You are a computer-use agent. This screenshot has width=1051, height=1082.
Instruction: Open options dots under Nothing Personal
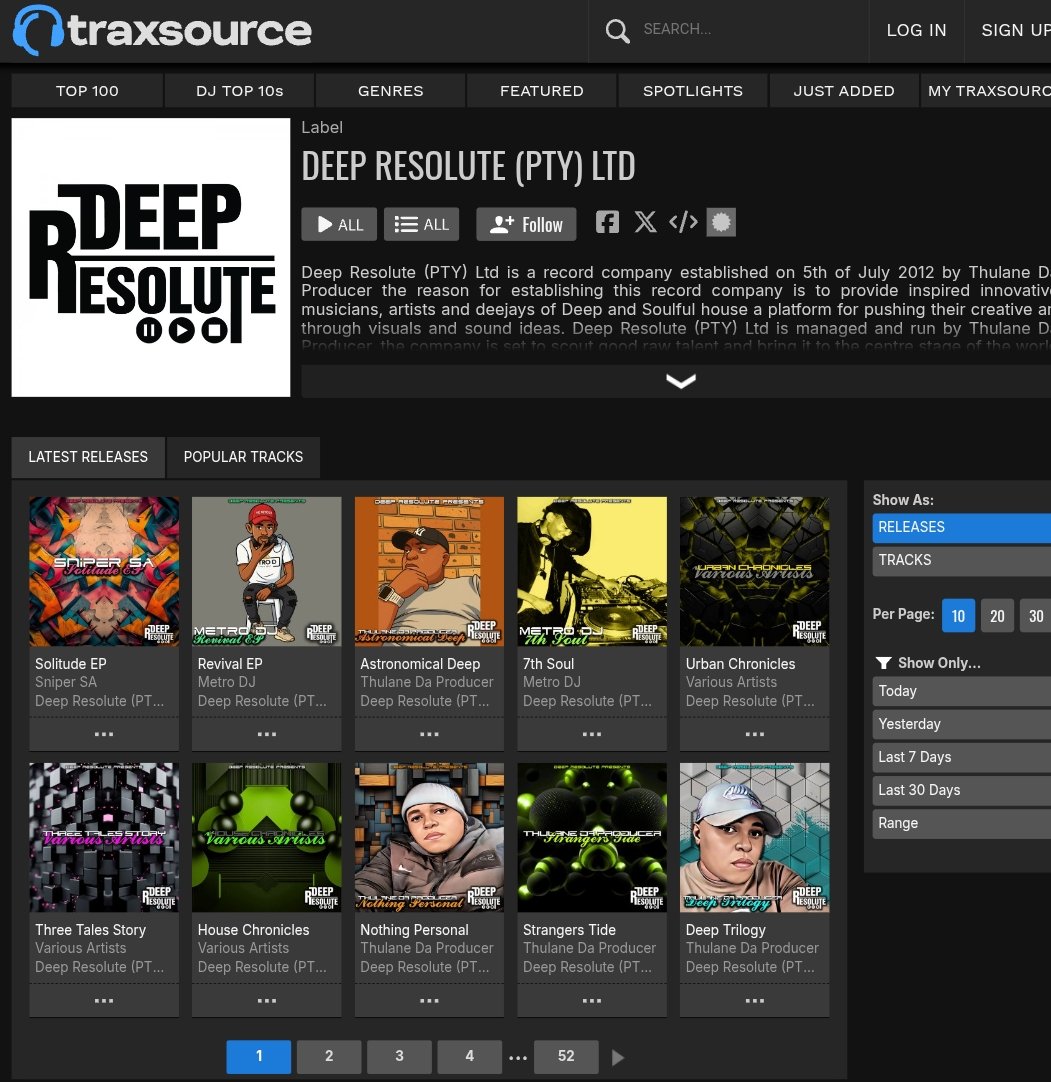click(429, 1001)
